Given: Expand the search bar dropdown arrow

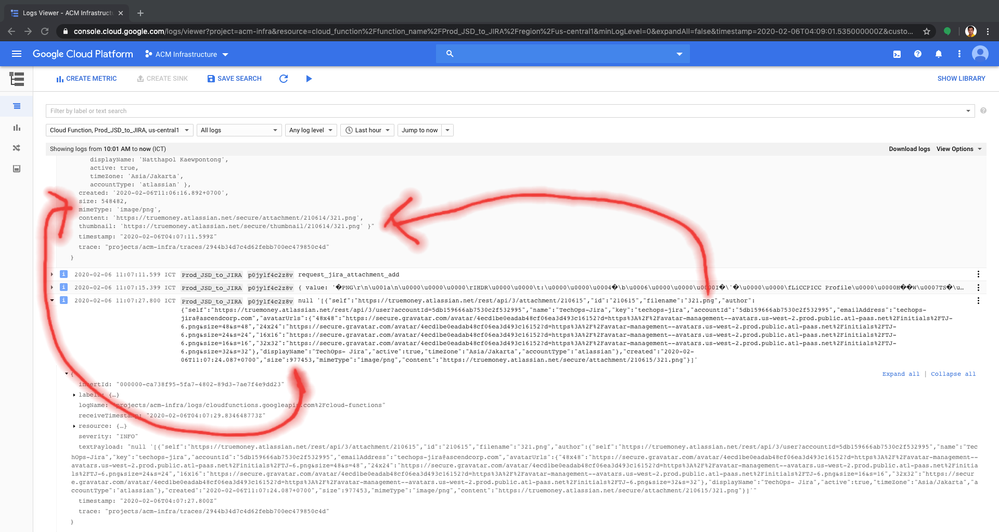Looking at the screenshot, I should (x=679, y=54).
